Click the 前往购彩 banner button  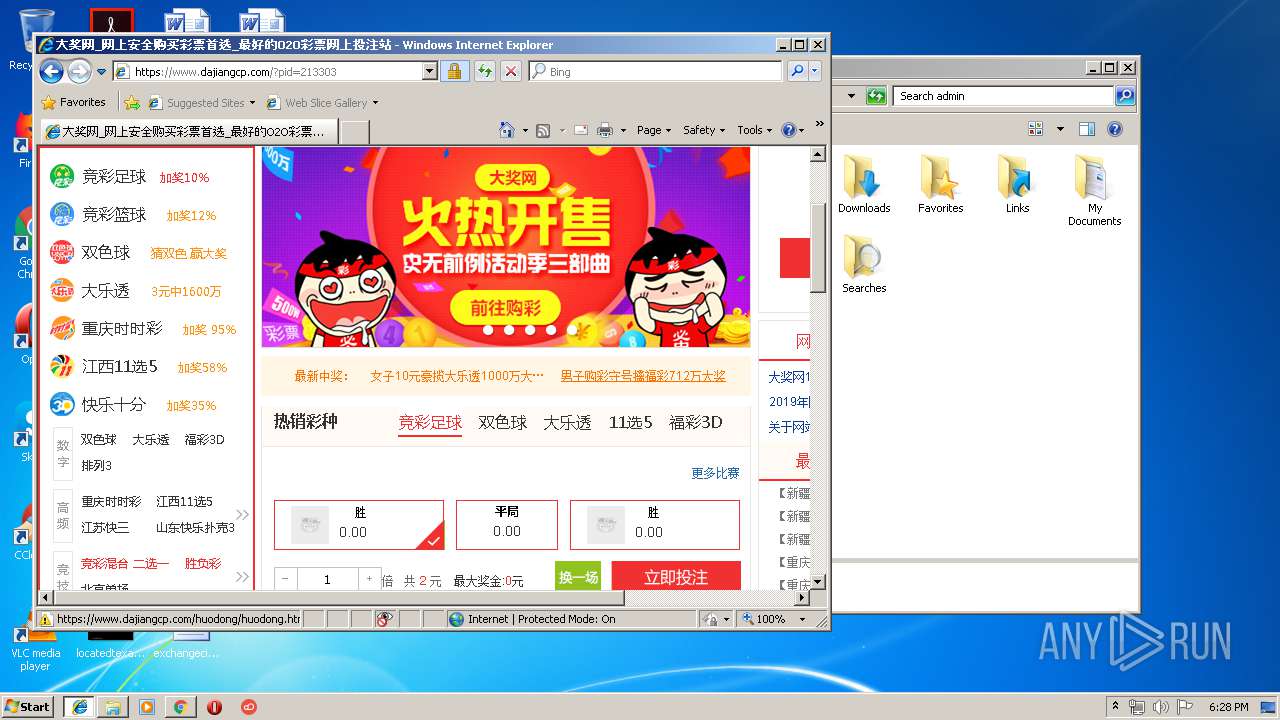(505, 307)
